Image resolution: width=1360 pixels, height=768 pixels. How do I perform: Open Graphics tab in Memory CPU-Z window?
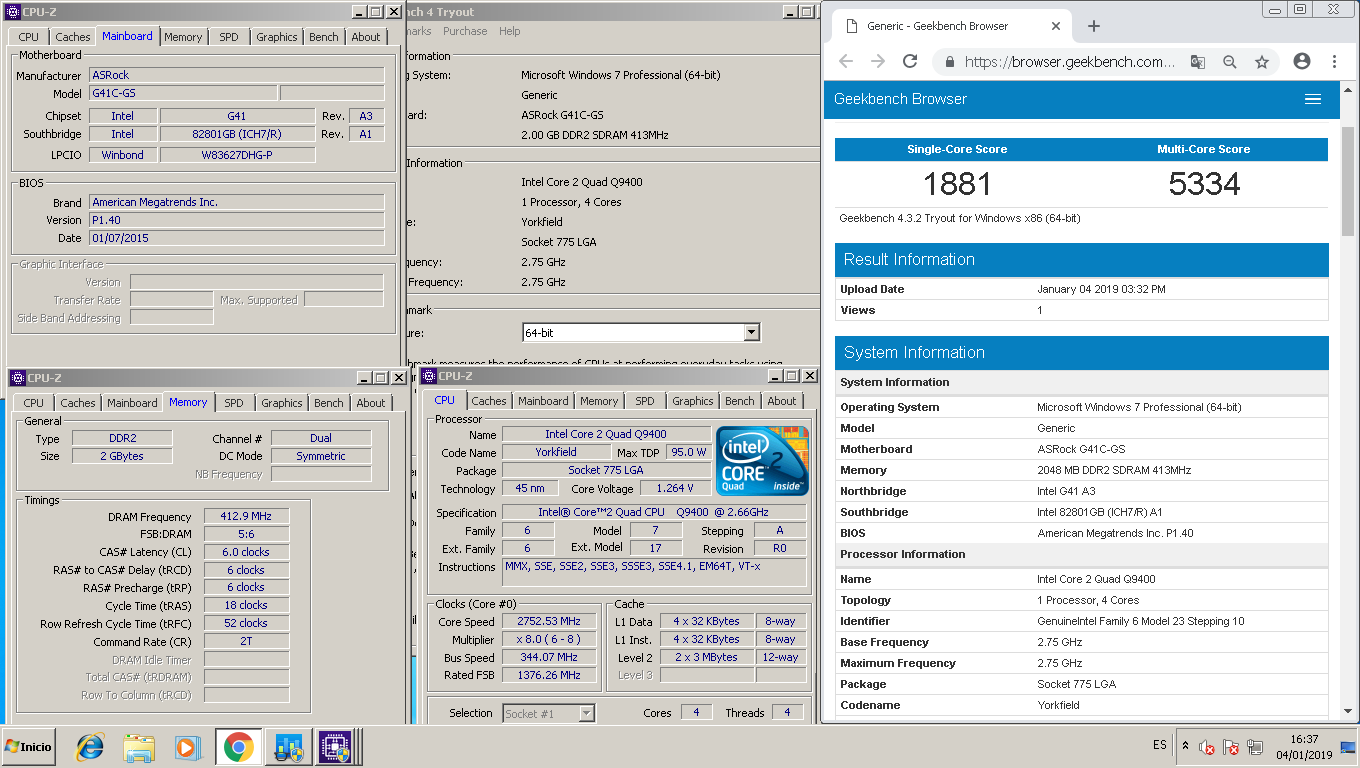point(282,403)
